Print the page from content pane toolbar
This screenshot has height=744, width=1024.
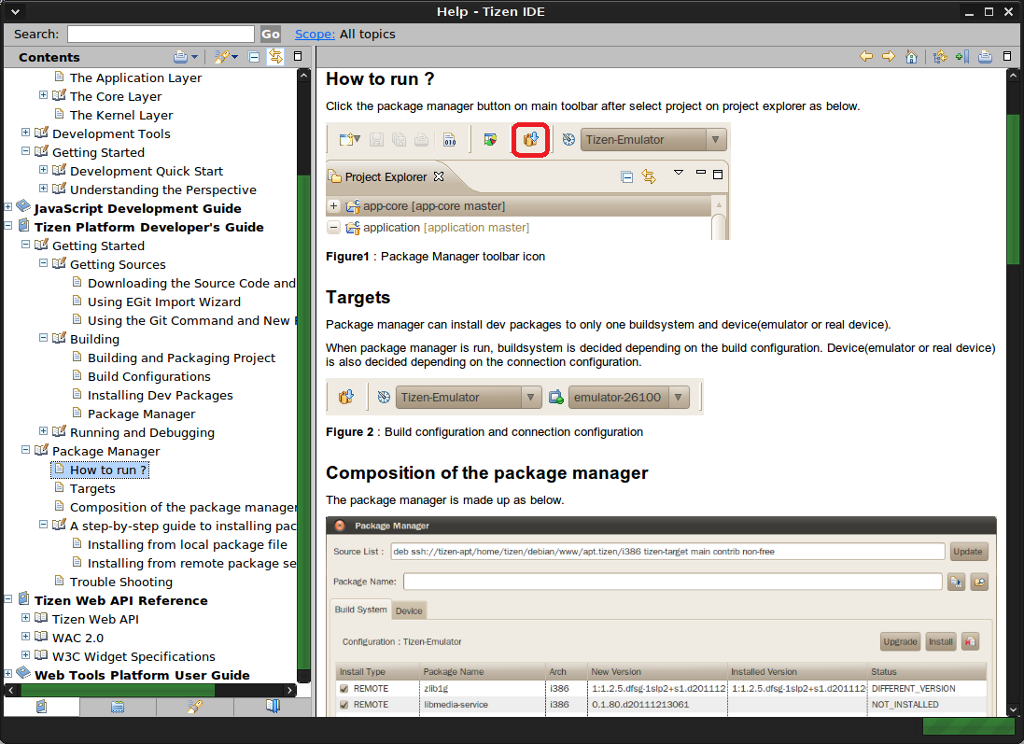985,57
